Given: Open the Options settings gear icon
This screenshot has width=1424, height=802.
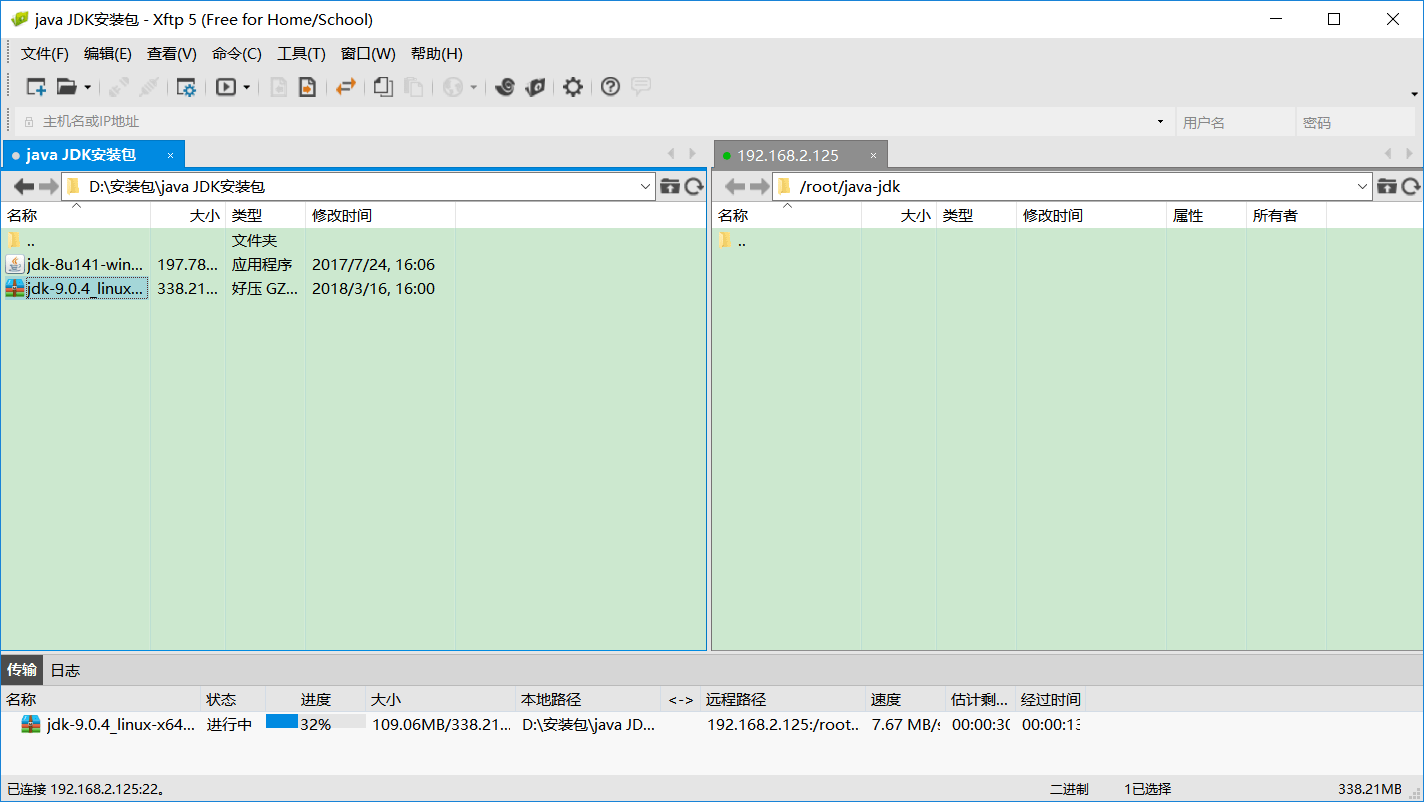Looking at the screenshot, I should point(572,87).
